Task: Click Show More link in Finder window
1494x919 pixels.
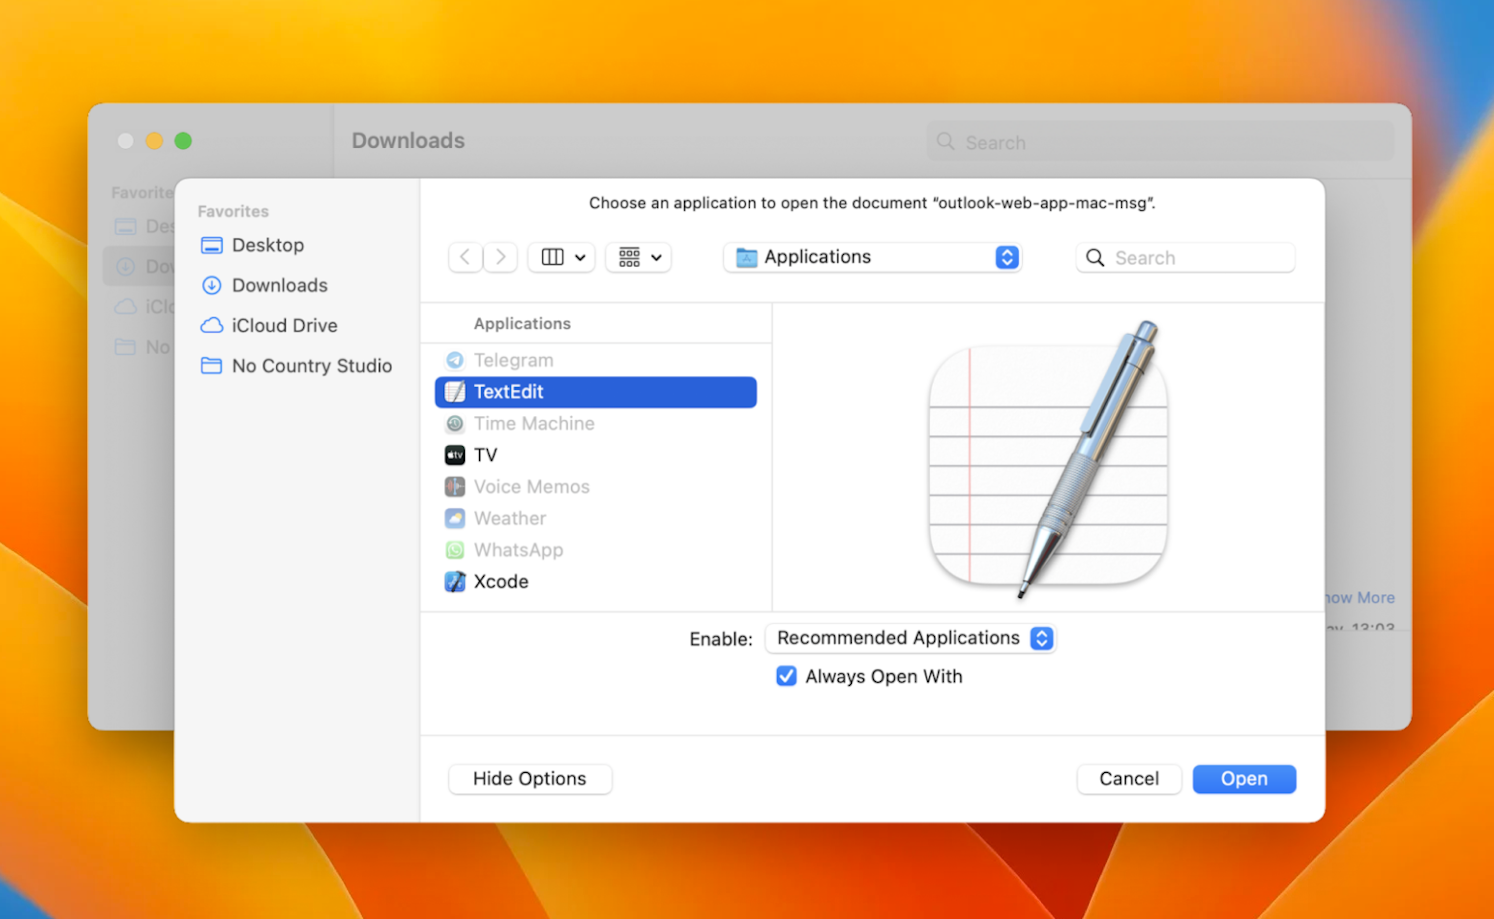Action: tap(1359, 598)
